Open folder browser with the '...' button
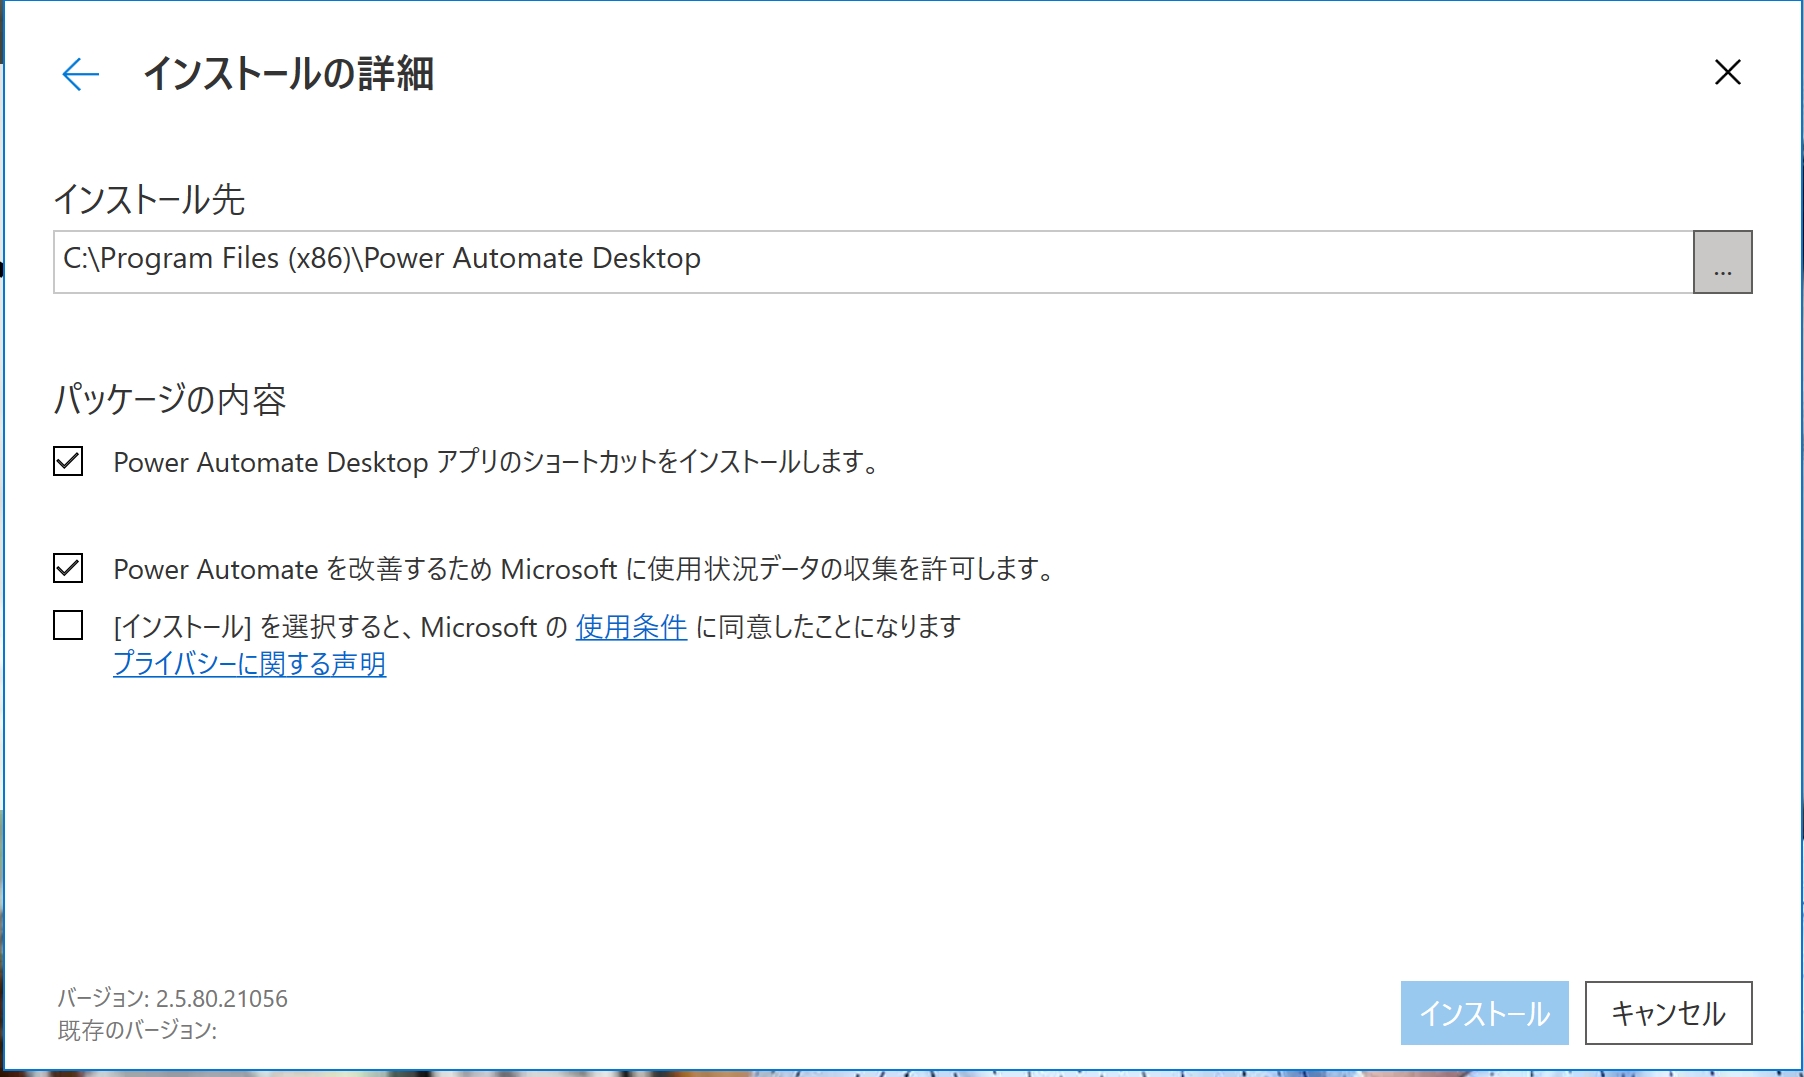 tap(1721, 262)
